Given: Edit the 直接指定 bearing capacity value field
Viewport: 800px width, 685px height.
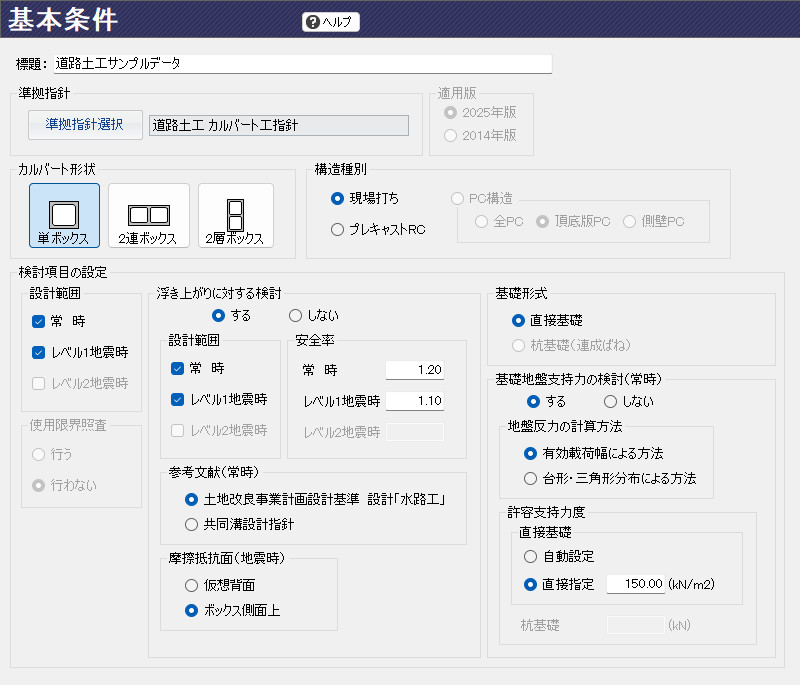Looking at the screenshot, I should [636, 584].
